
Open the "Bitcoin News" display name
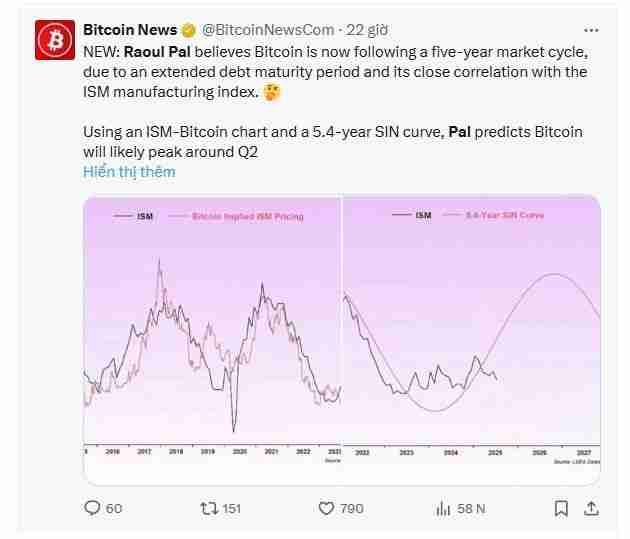click(x=130, y=30)
